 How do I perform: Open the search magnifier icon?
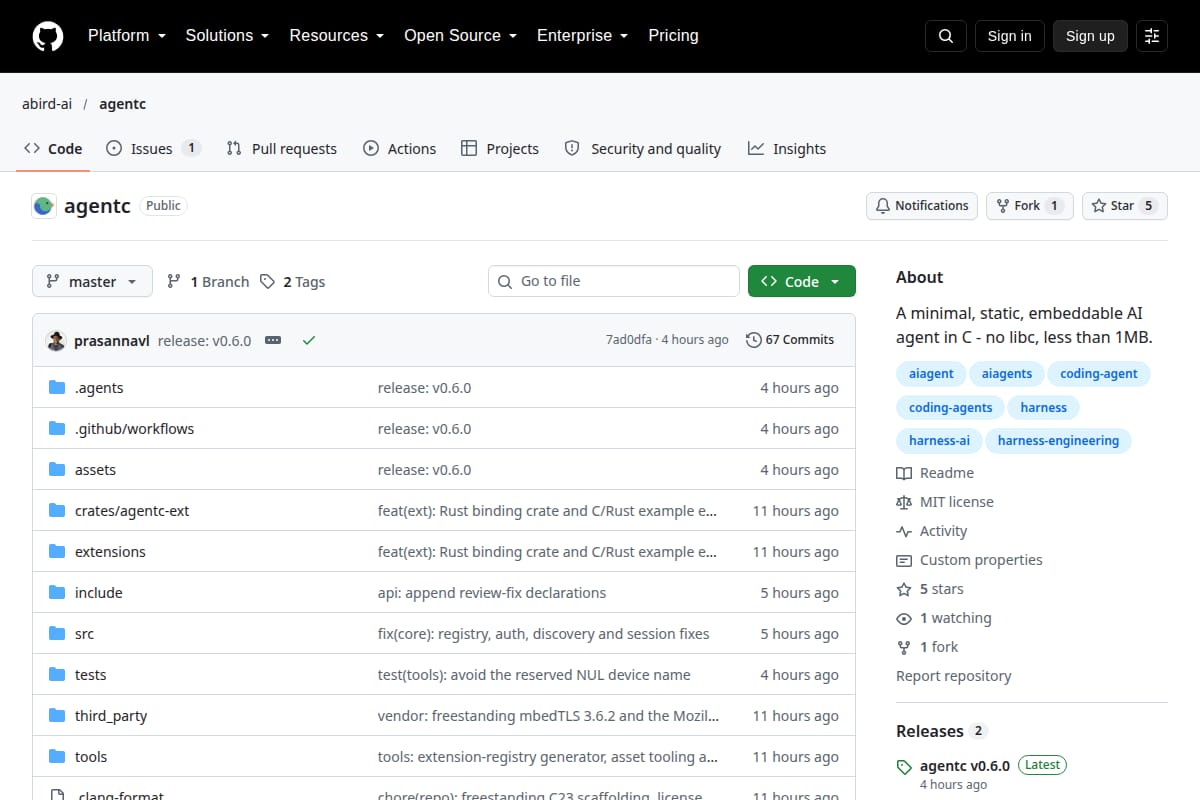pyautogui.click(x=946, y=36)
